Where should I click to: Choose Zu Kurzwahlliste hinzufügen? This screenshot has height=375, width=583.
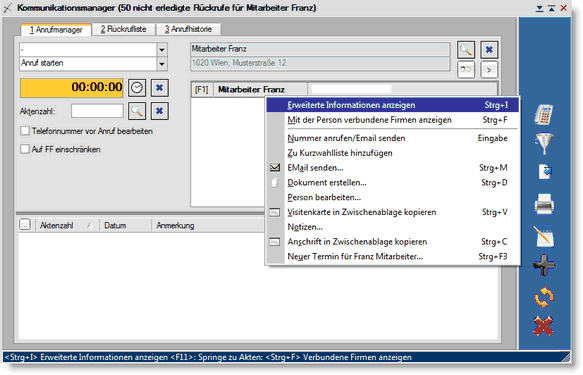pyautogui.click(x=393, y=153)
